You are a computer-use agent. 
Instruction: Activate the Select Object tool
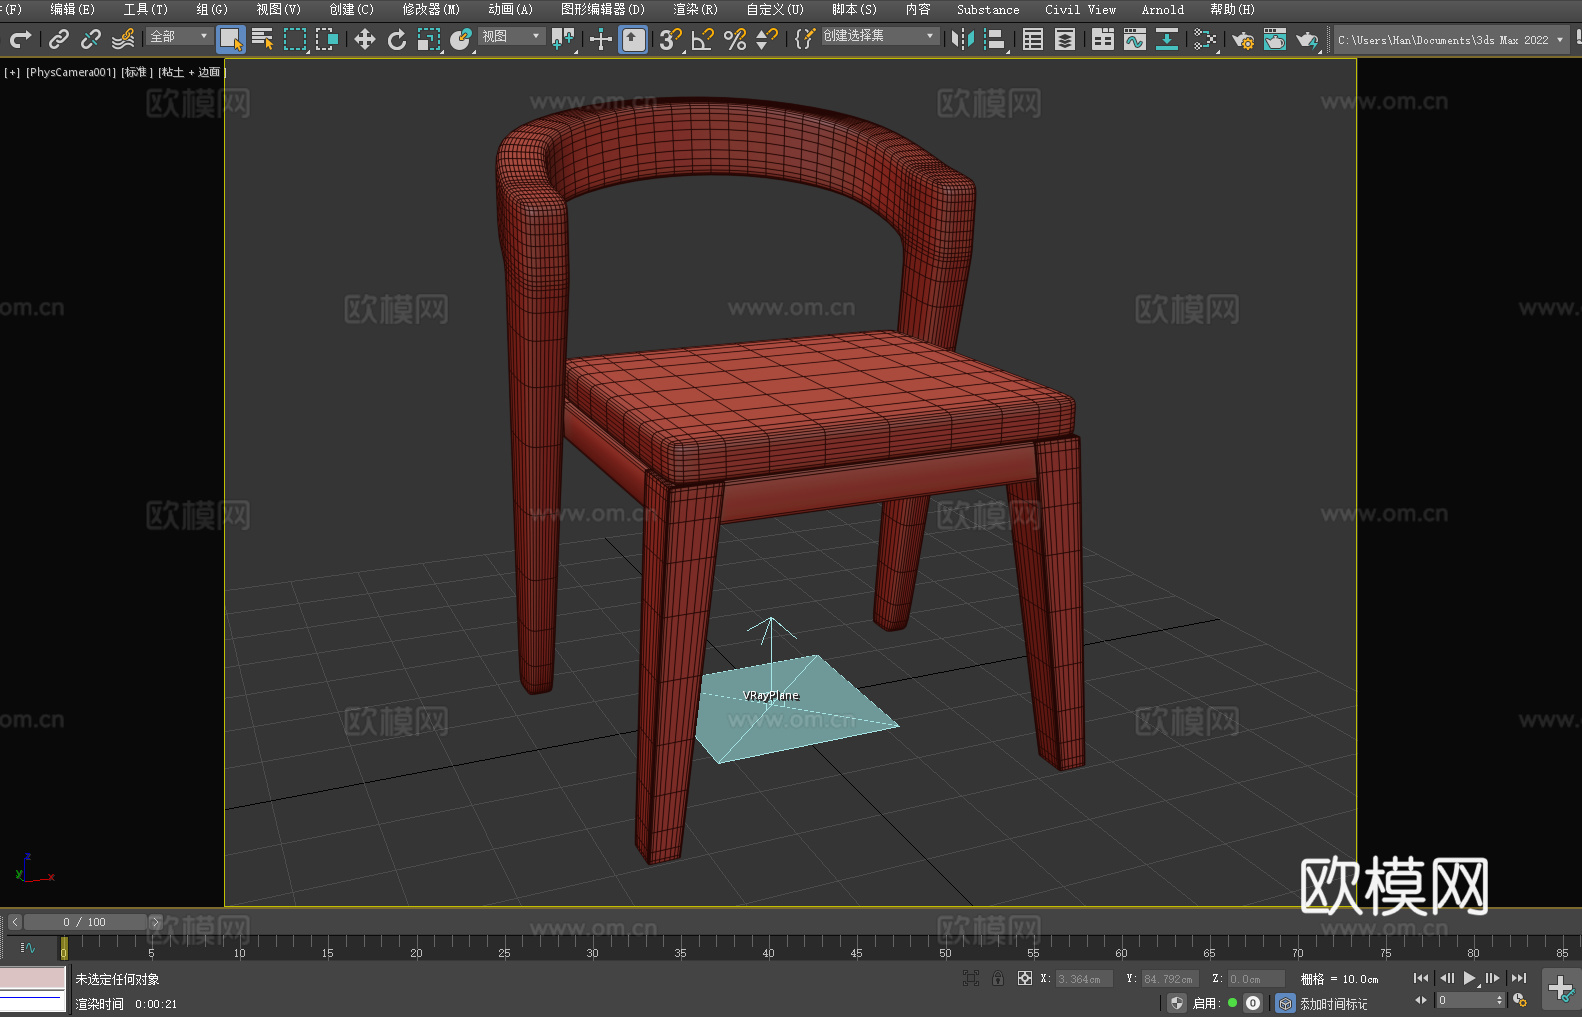(231, 39)
